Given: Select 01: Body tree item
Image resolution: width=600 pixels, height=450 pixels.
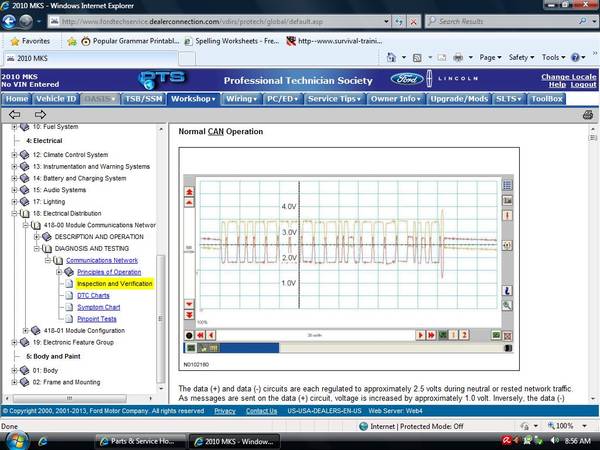Looking at the screenshot, I should point(45,370).
